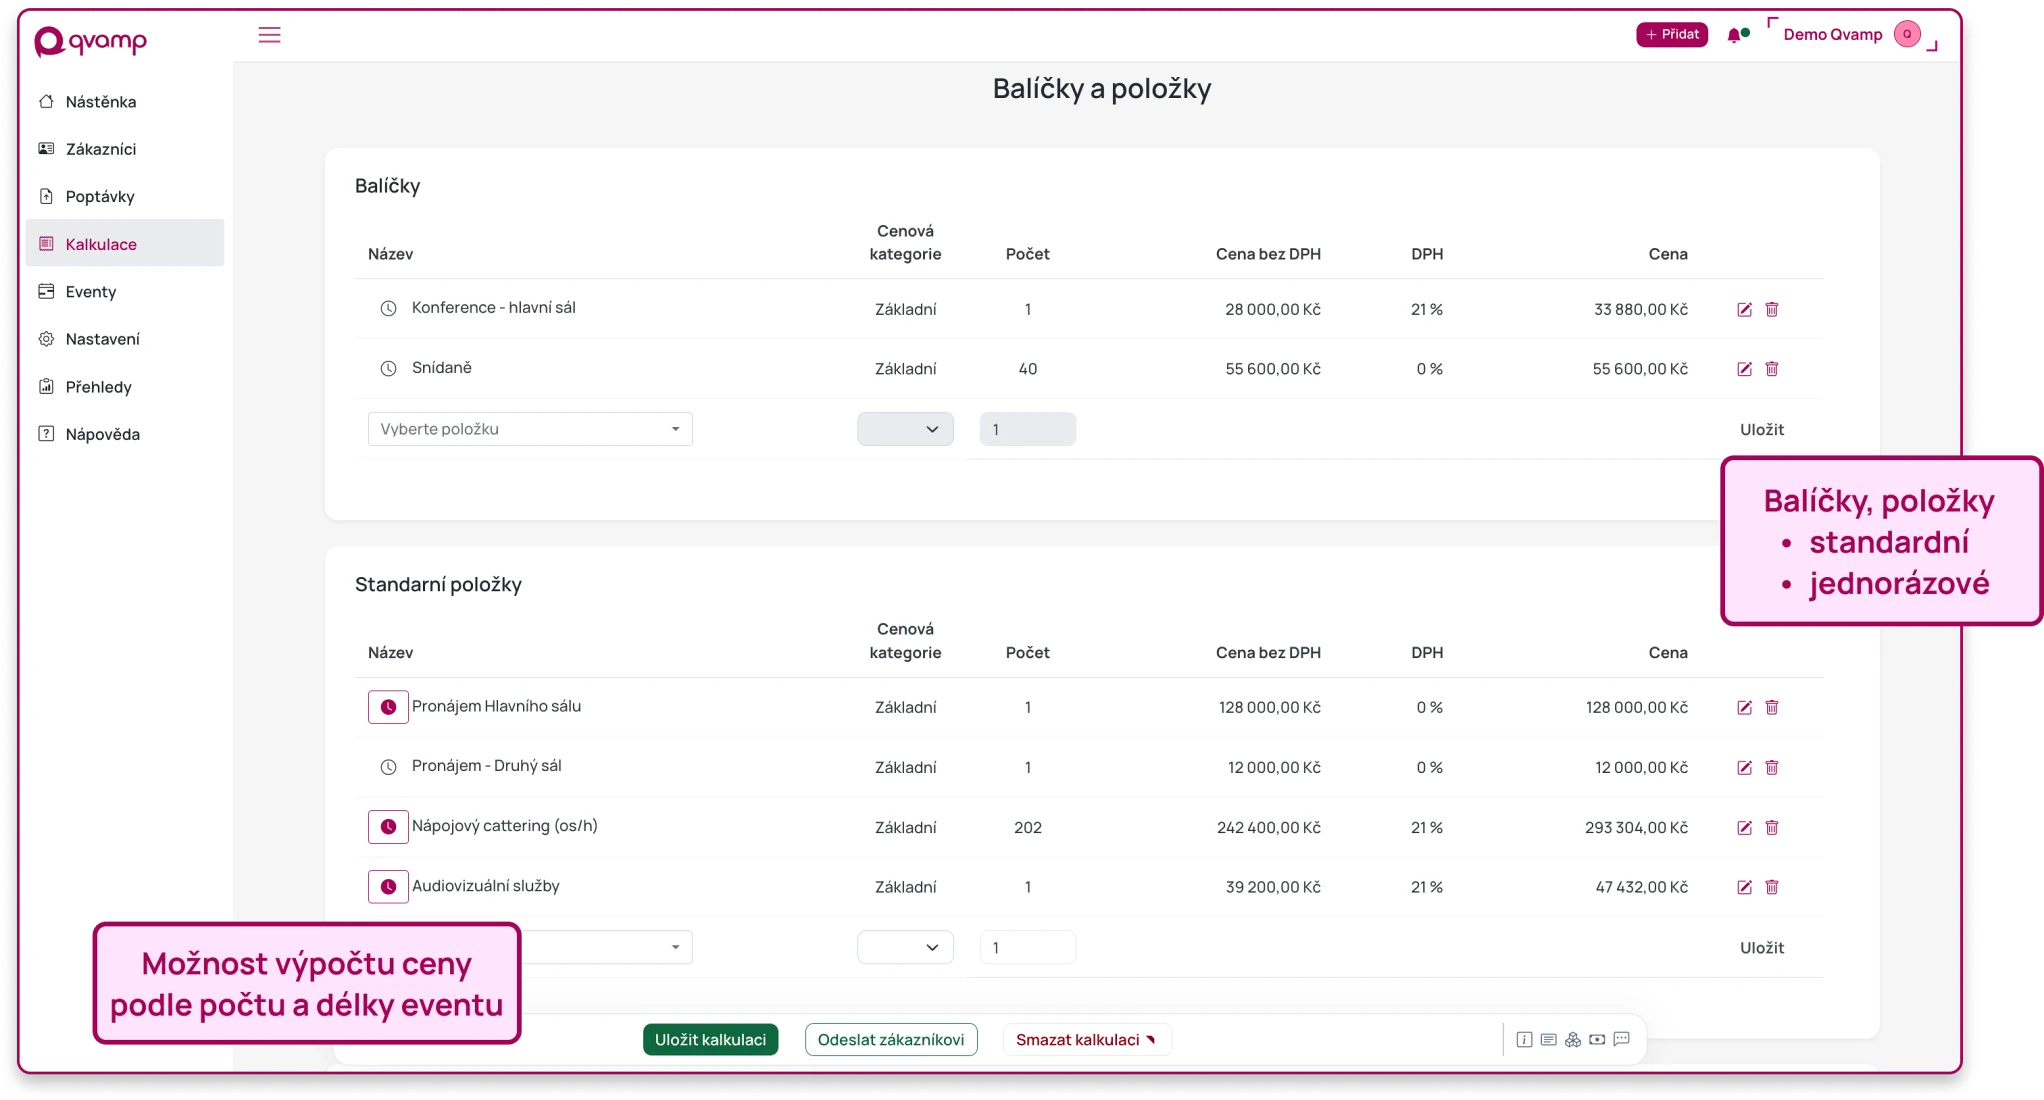Click the 293 304,00 Kč price cell
The image size is (2044, 1100).
tap(1636, 828)
